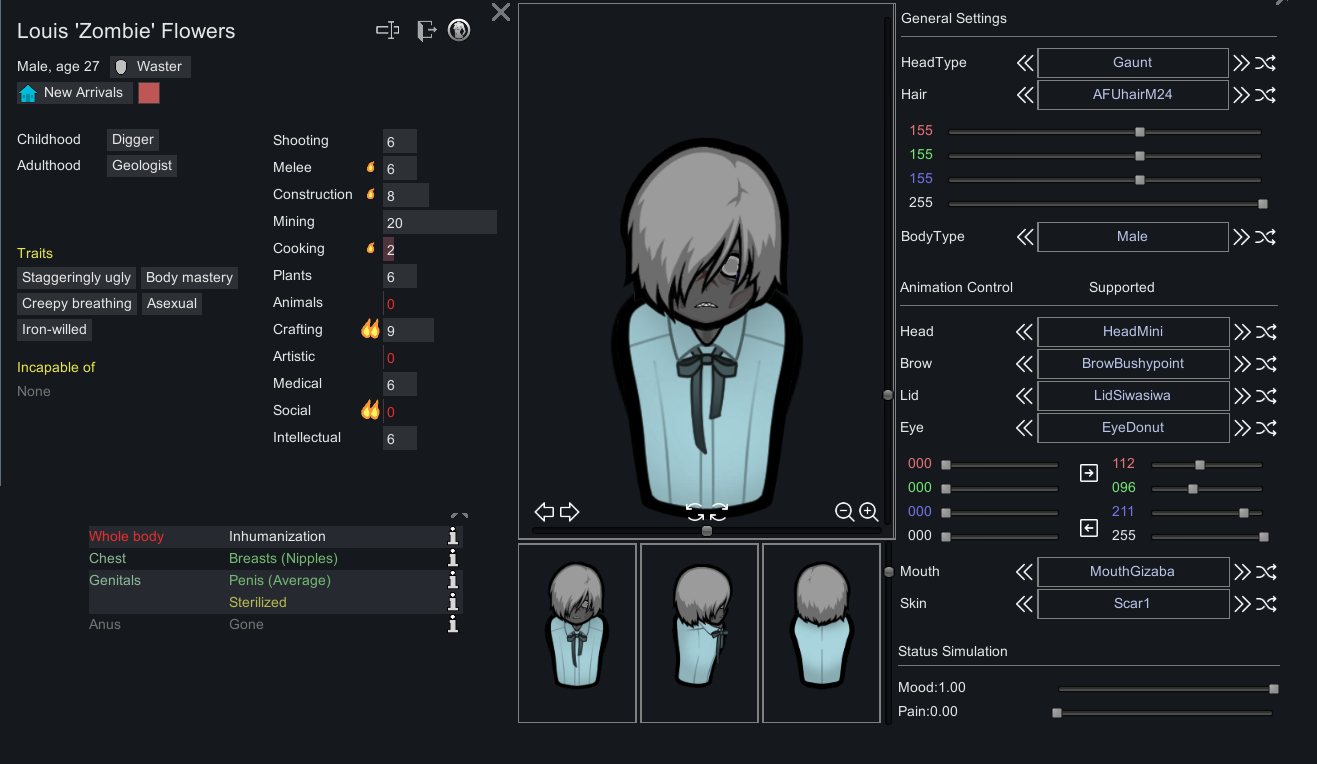Click the home icon beside New Arrivals
The width and height of the screenshot is (1317, 764).
tap(28, 93)
